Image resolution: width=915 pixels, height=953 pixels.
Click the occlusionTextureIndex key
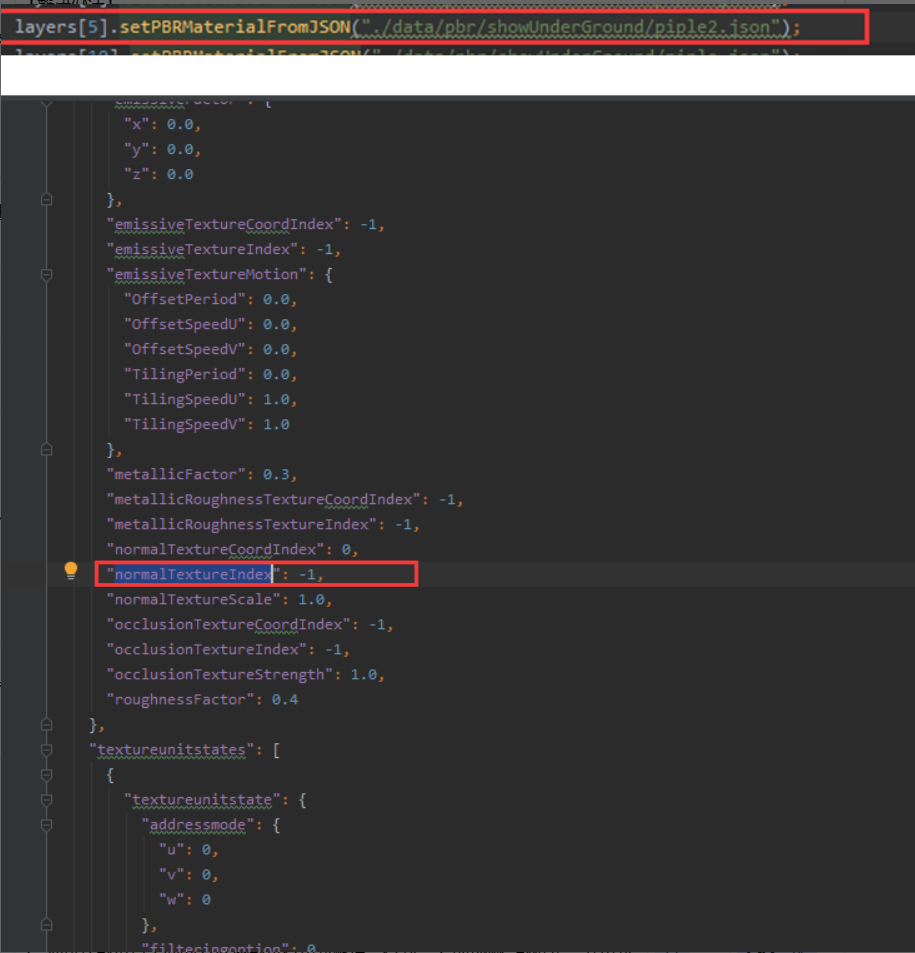click(x=207, y=649)
